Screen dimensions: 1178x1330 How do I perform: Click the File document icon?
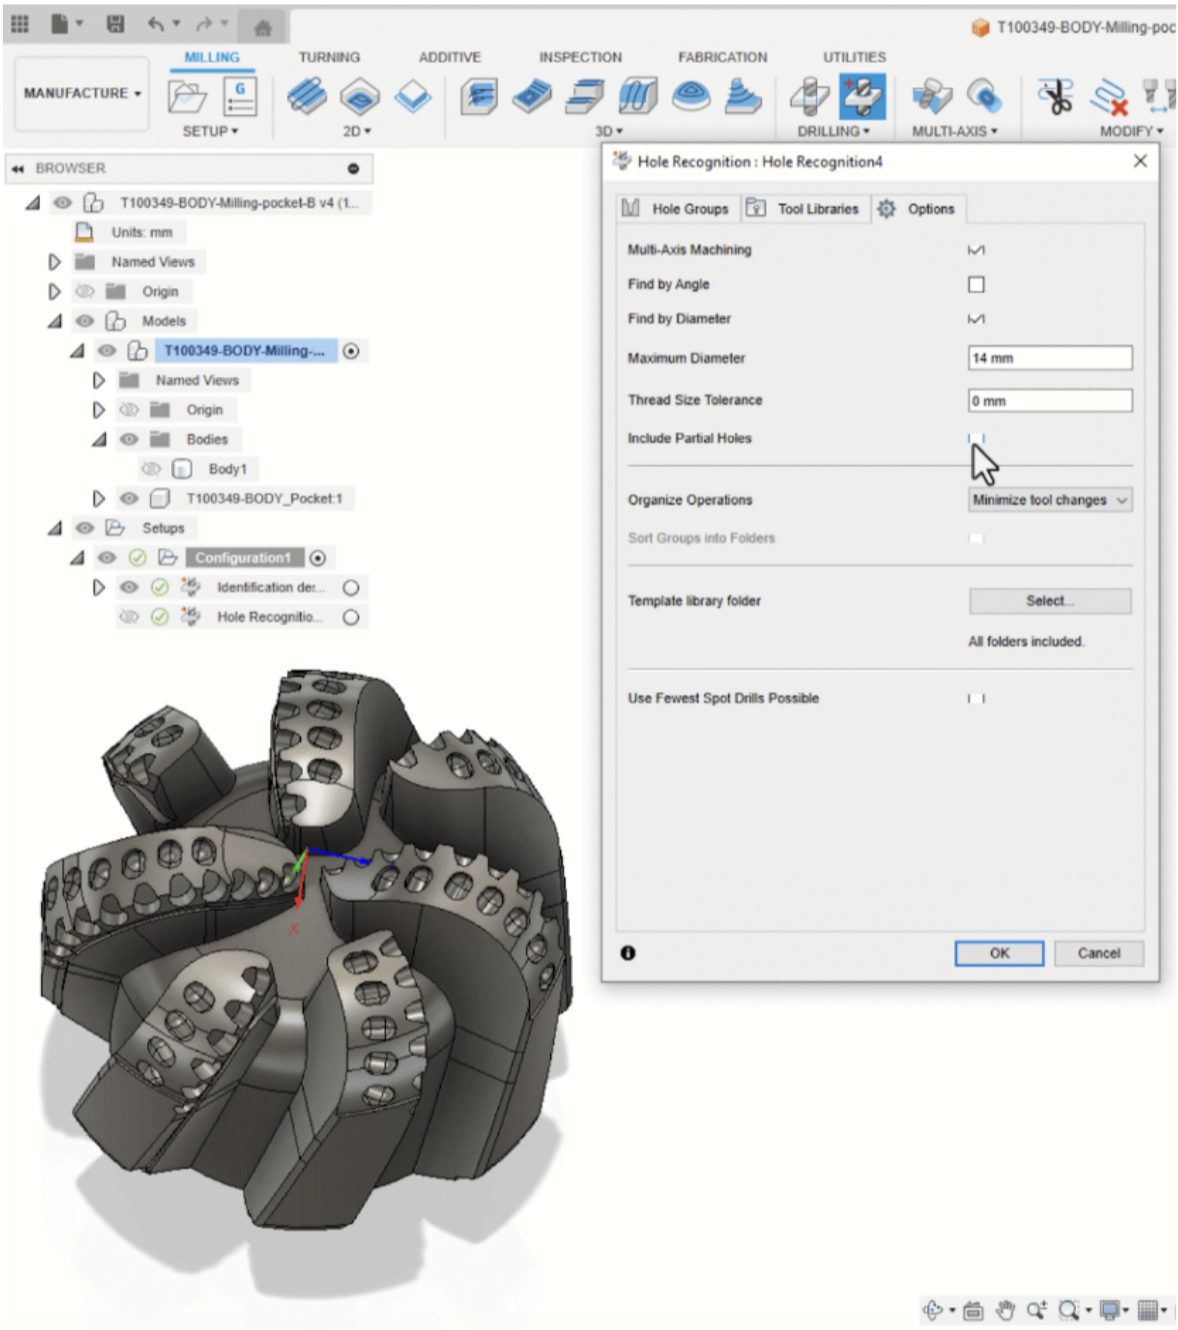click(x=60, y=24)
